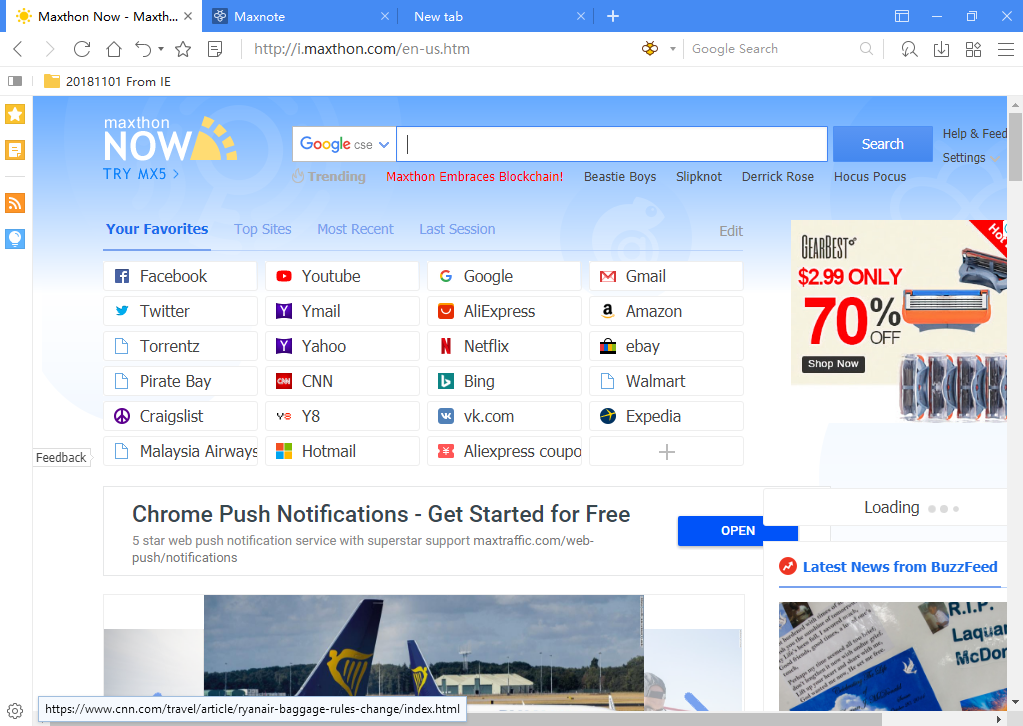The width and height of the screenshot is (1023, 726).
Task: Open the Netflix favorite tile
Action: pos(504,346)
